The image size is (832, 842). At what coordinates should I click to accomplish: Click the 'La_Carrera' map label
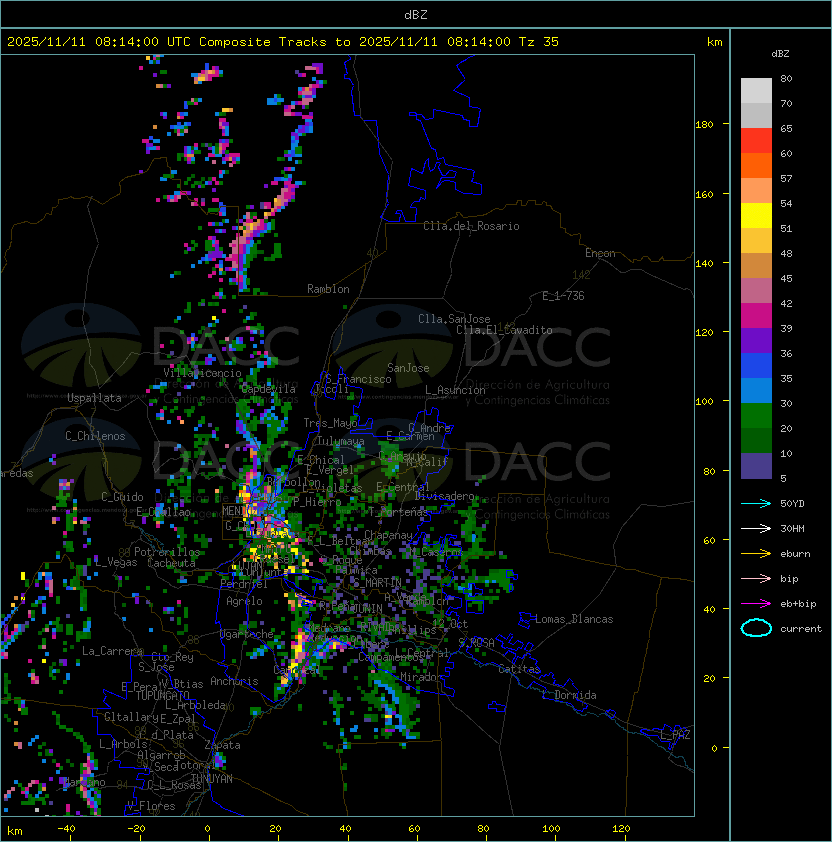click(112, 651)
